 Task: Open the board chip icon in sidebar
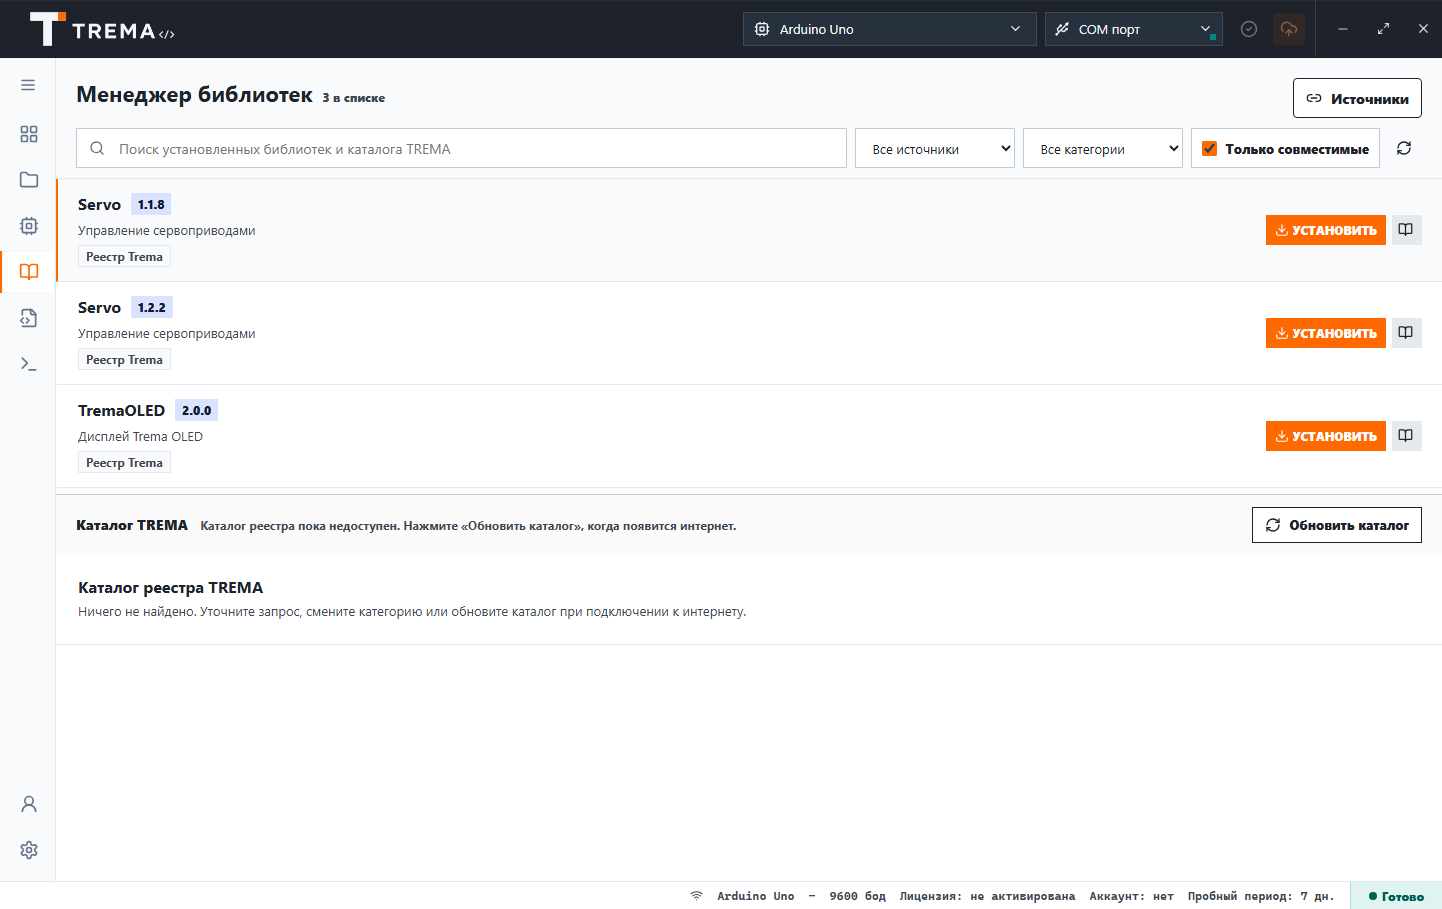pos(28,226)
